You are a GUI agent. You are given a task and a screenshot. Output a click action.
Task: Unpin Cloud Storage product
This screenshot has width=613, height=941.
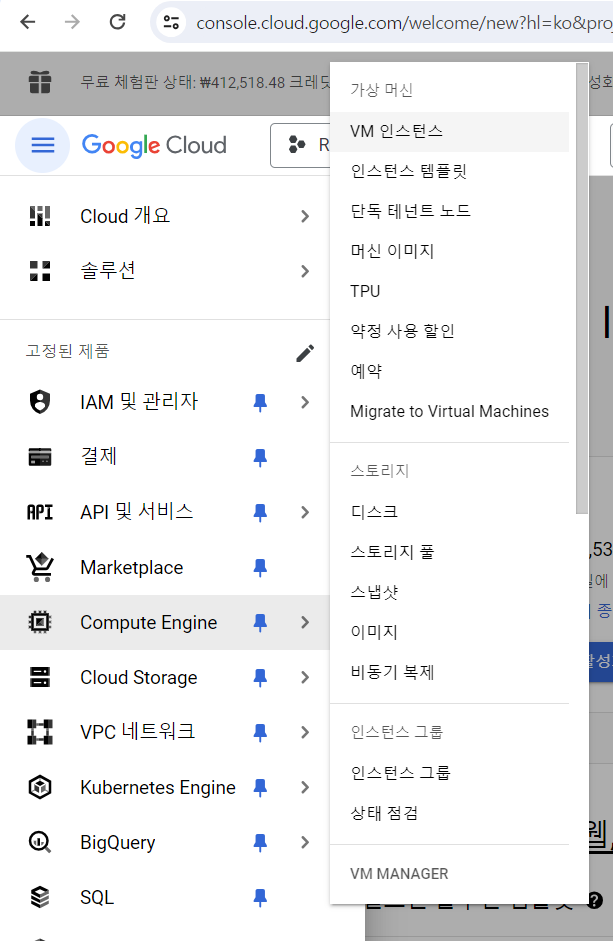pos(260,678)
